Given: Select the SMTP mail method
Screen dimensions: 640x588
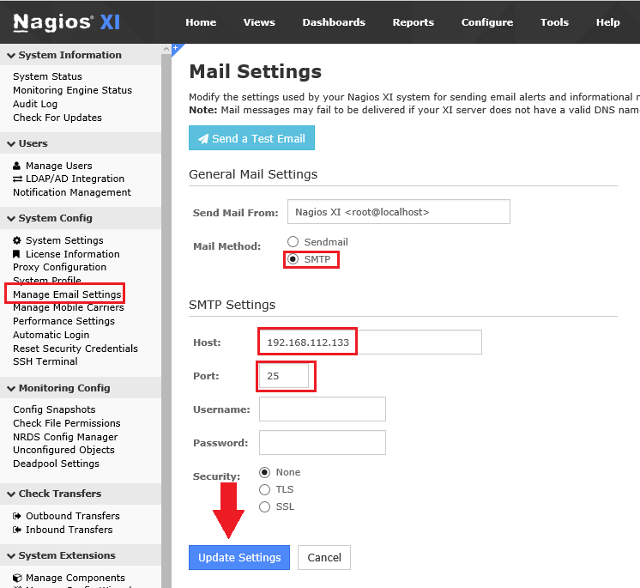Looking at the screenshot, I should point(293,259).
